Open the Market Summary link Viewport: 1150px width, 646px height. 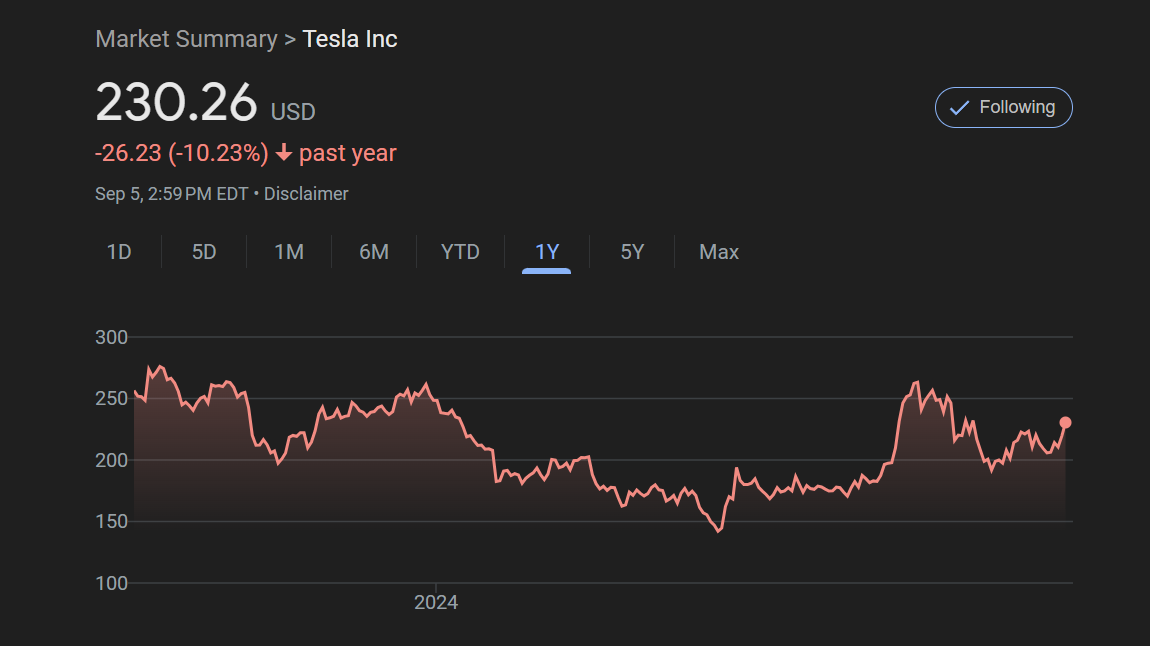click(186, 39)
